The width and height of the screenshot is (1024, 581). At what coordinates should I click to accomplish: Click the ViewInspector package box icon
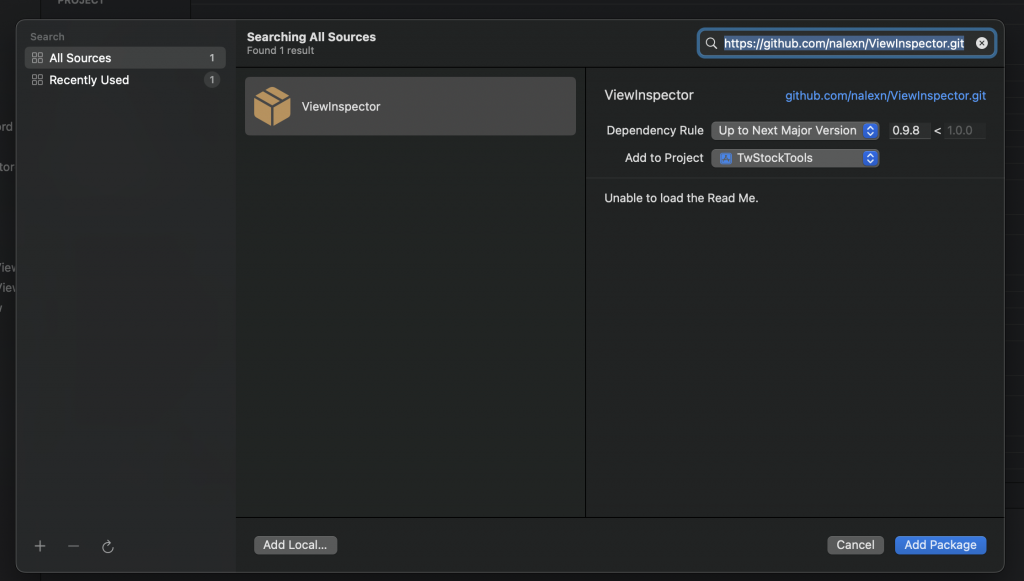coord(272,106)
